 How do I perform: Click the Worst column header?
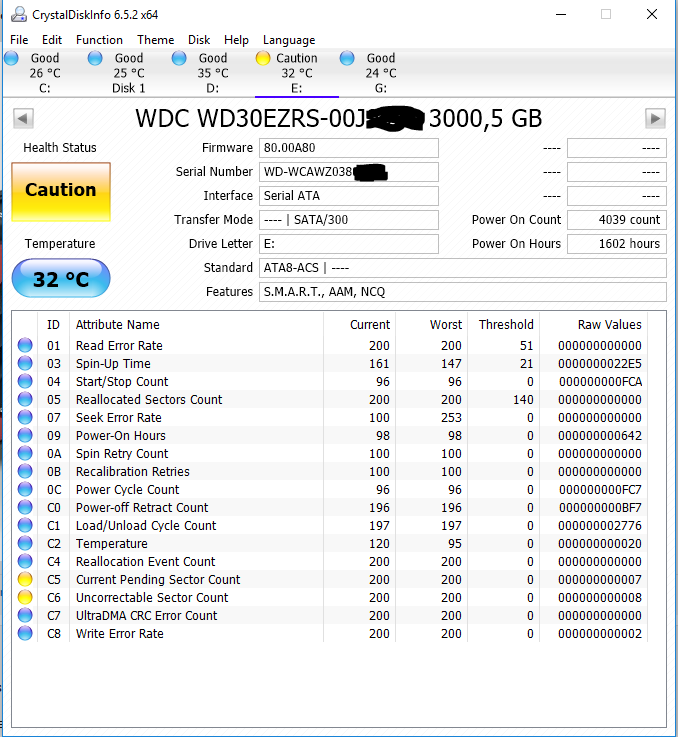(432, 325)
